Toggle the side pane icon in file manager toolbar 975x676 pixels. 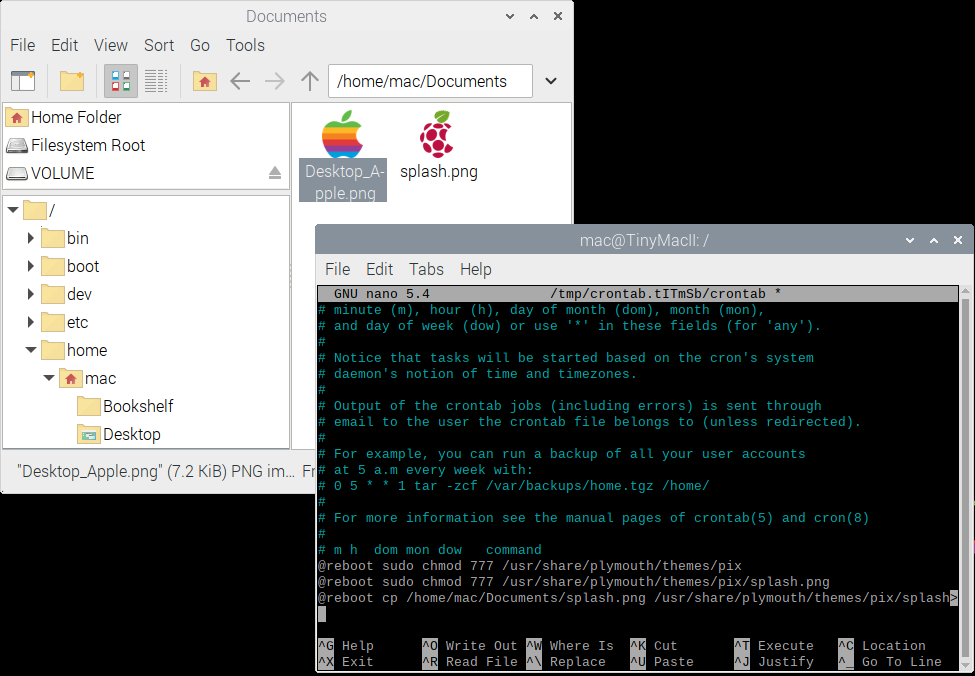(x=23, y=81)
